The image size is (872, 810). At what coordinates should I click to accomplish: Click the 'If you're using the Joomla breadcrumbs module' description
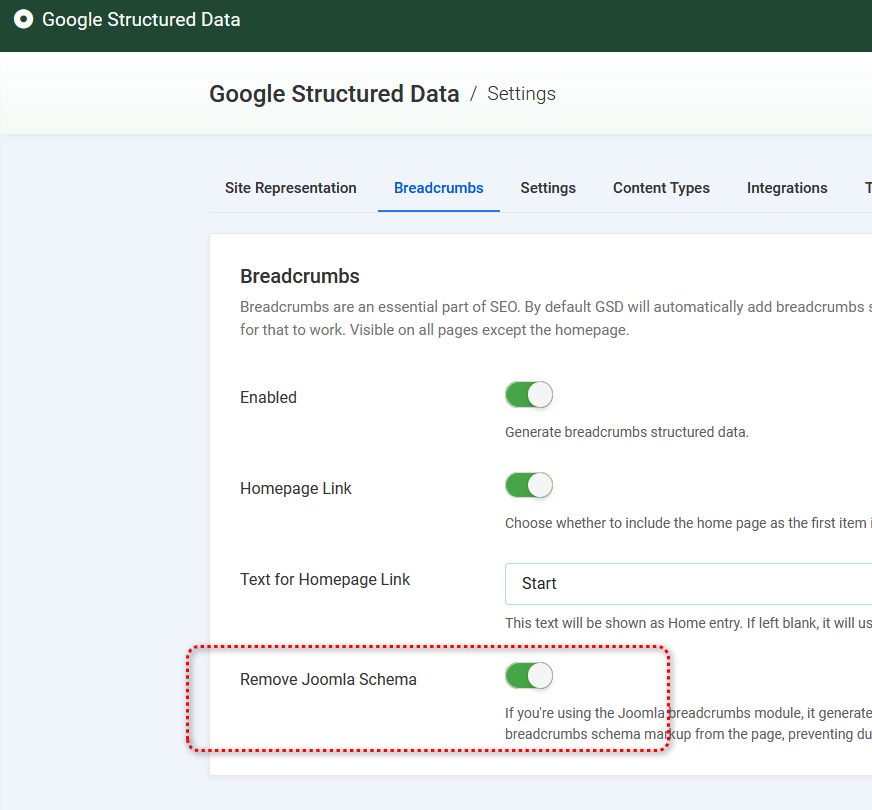click(x=688, y=724)
